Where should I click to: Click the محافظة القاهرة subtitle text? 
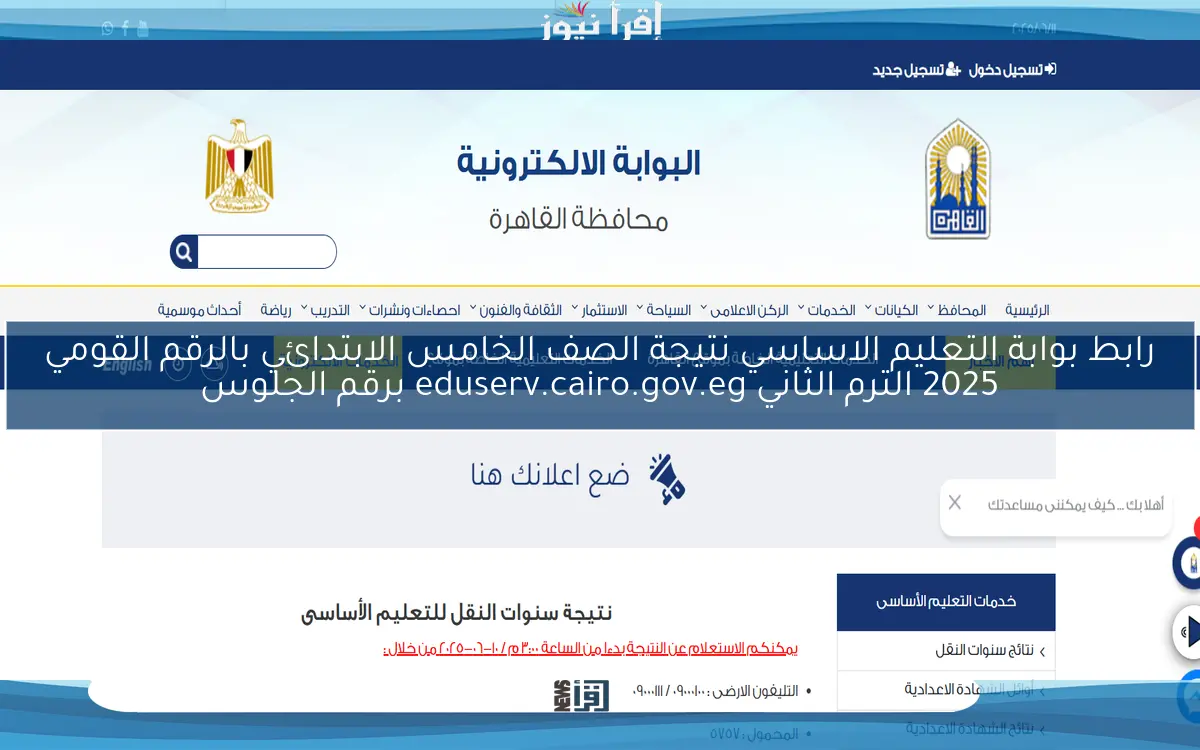pos(578,219)
